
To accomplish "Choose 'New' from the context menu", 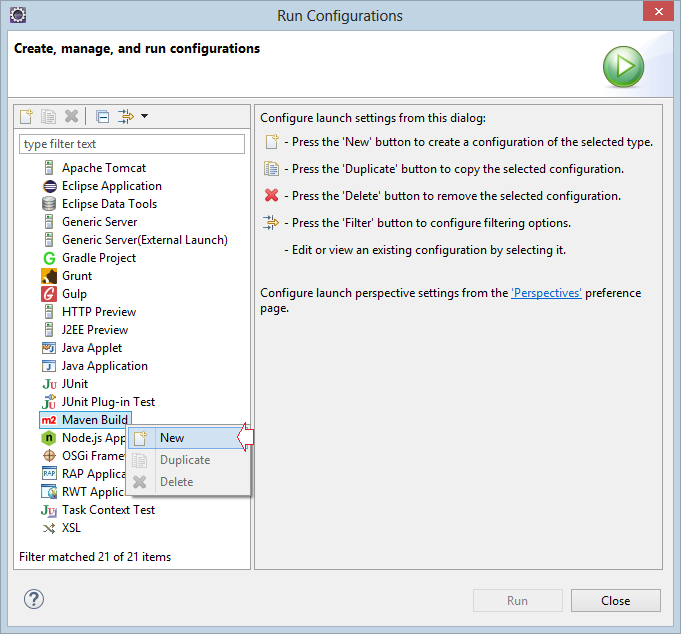I will point(188,438).
